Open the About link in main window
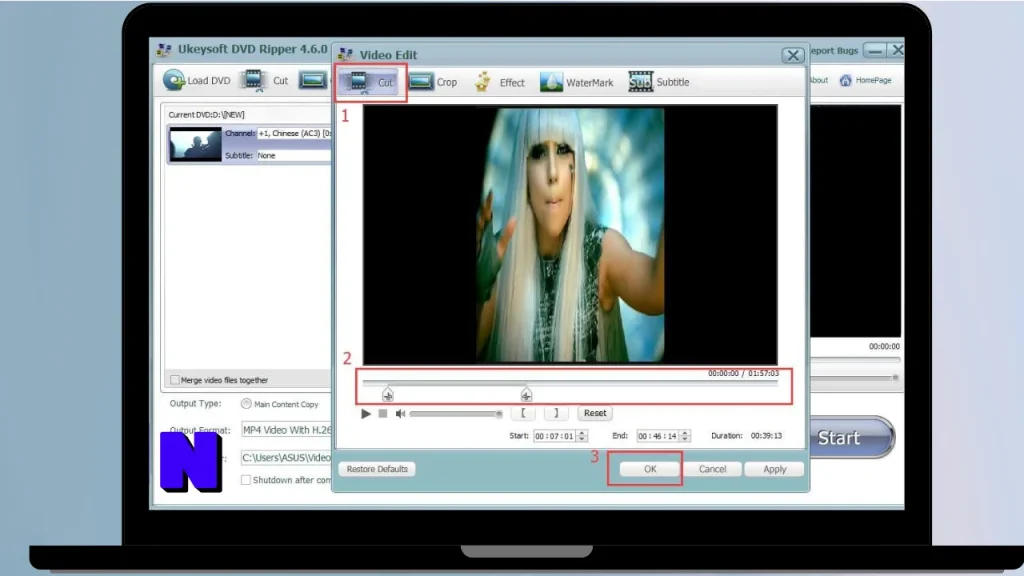The width and height of the screenshot is (1024, 576). (819, 80)
